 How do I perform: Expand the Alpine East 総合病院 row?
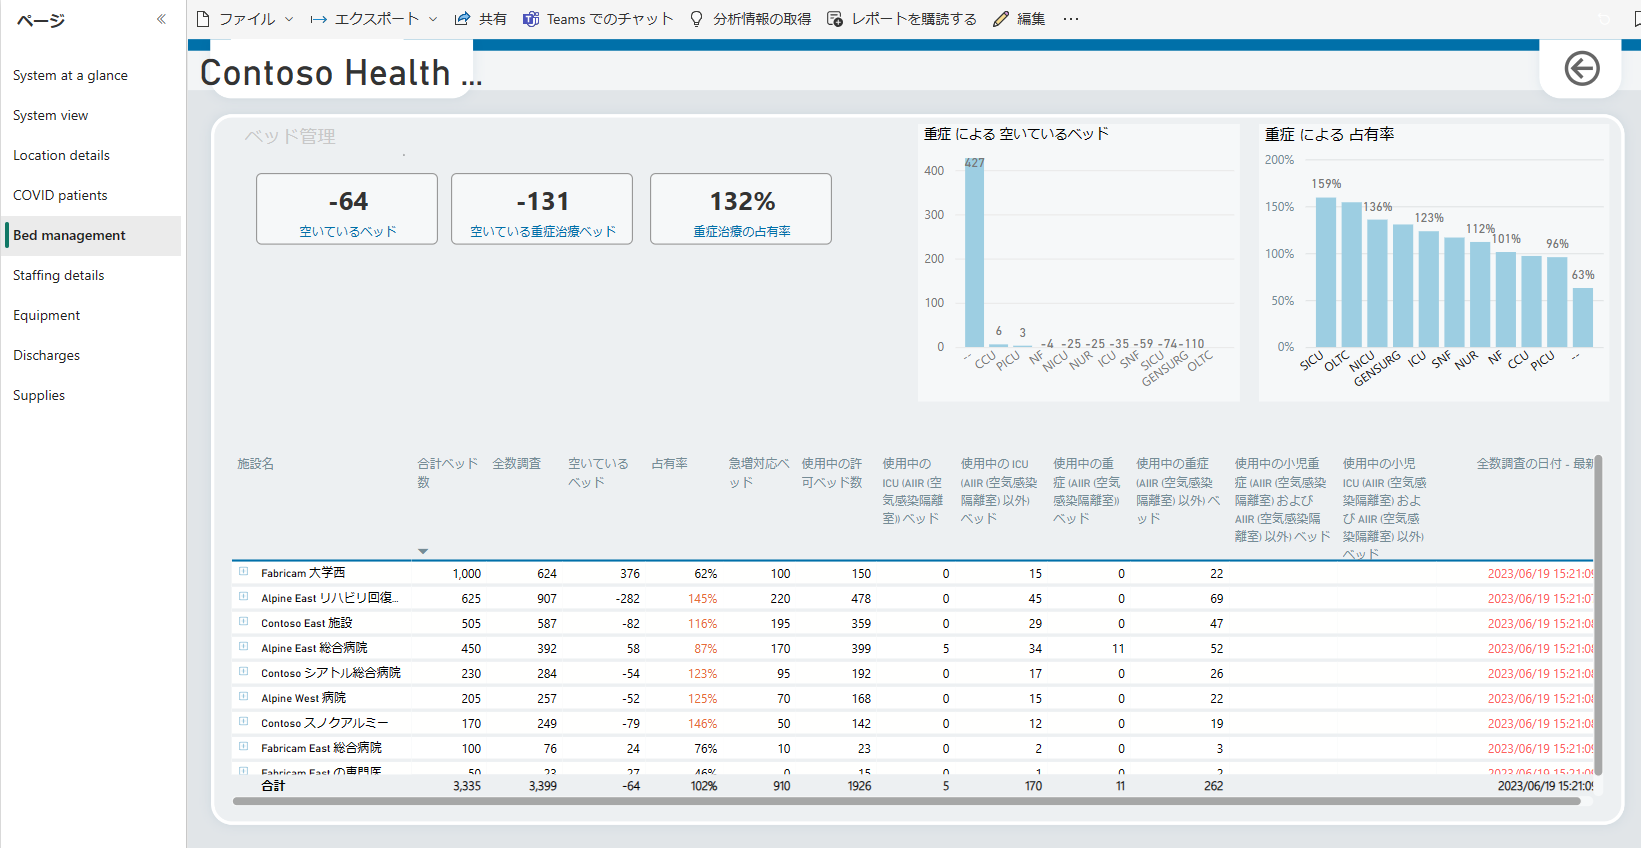coord(243,647)
